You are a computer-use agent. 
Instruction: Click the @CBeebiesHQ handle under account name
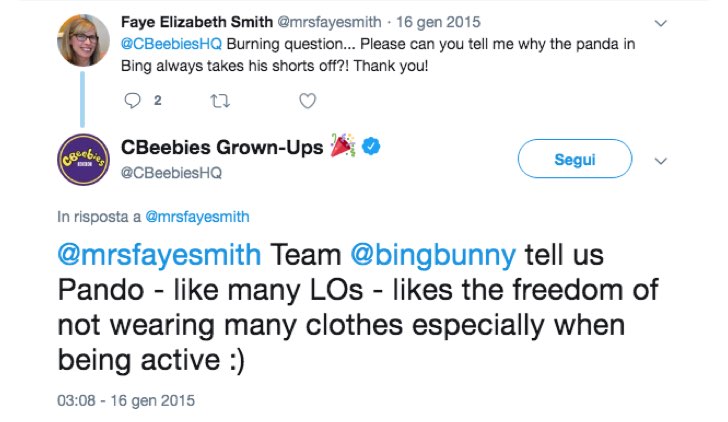pyautogui.click(x=171, y=173)
